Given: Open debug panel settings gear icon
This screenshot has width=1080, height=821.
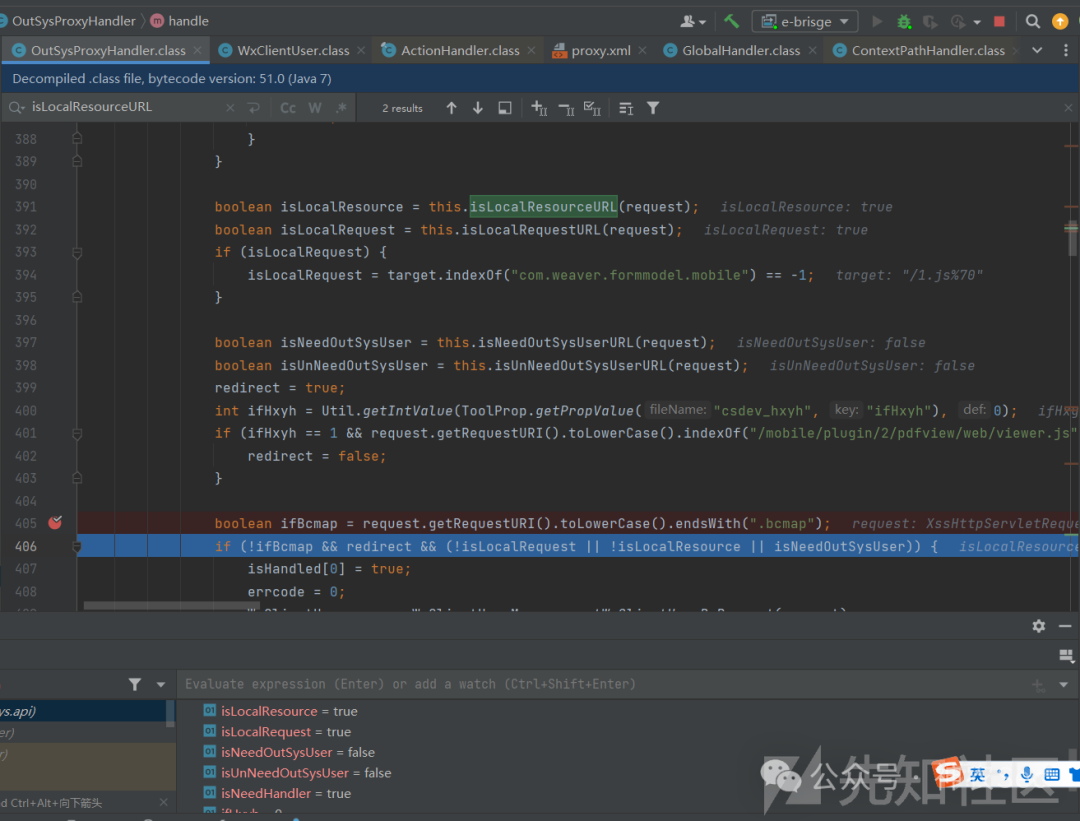Looking at the screenshot, I should 1039,625.
